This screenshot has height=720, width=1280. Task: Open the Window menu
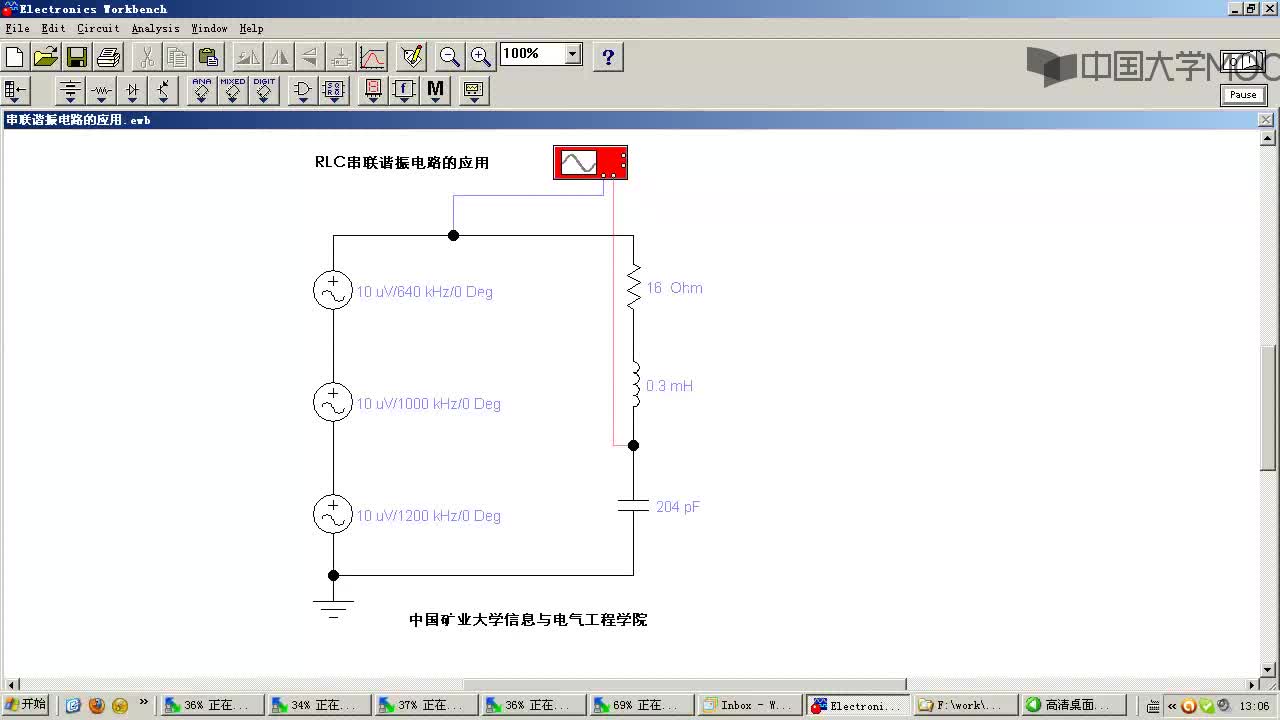[x=209, y=28]
